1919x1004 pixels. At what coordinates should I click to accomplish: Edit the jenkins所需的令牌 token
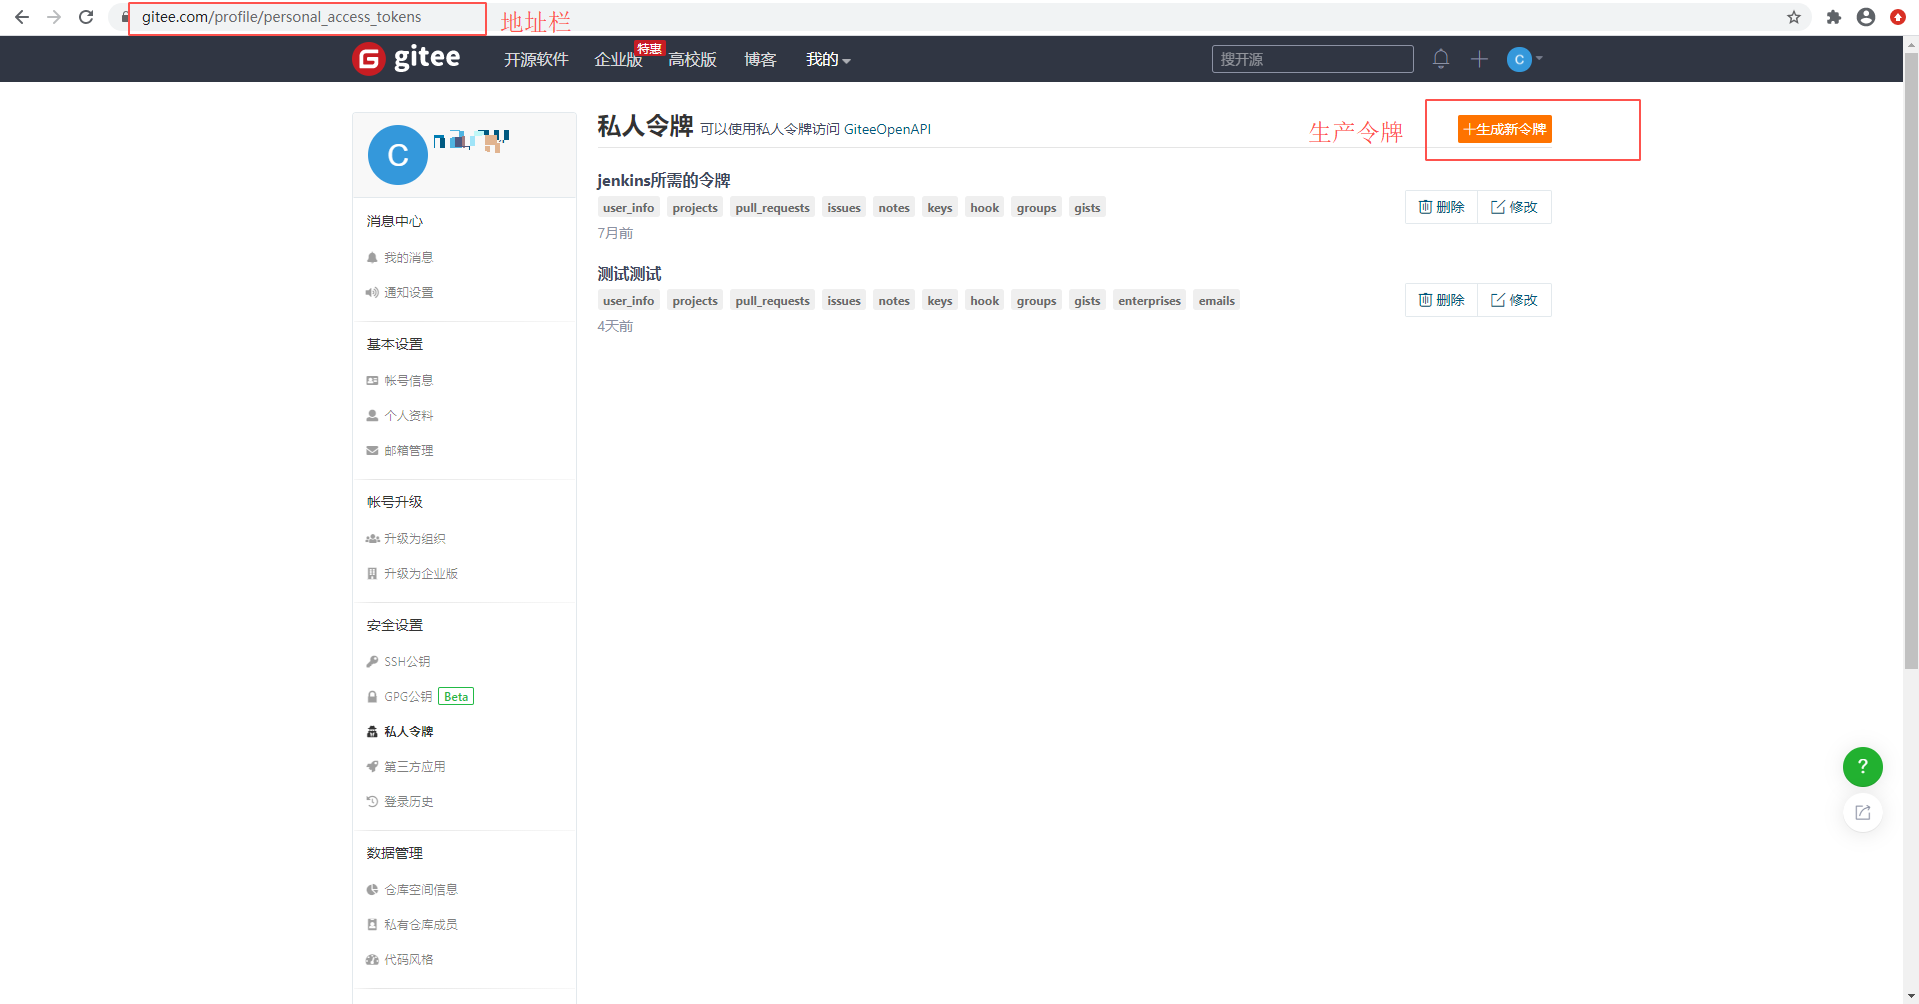1514,207
